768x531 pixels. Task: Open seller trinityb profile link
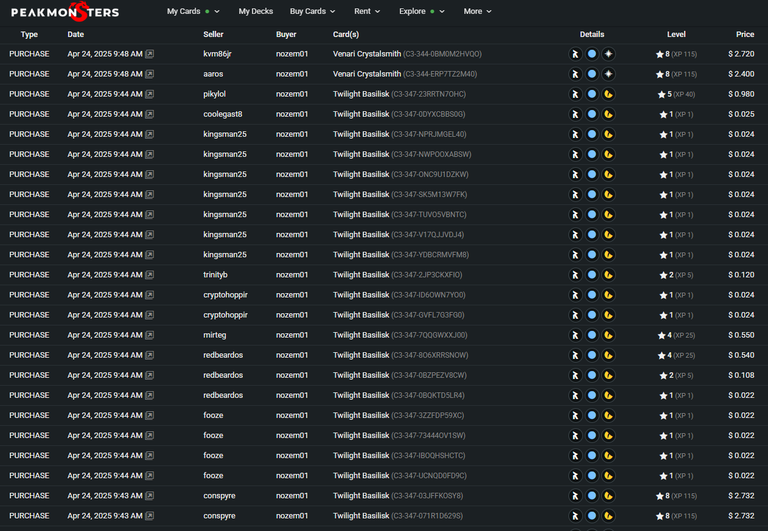[x=216, y=275]
